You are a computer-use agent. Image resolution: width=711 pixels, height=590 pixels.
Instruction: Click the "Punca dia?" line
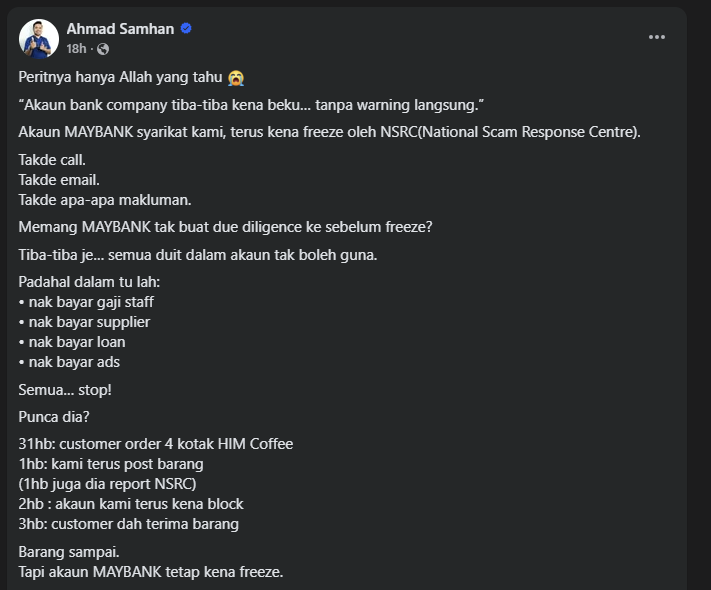coord(54,416)
